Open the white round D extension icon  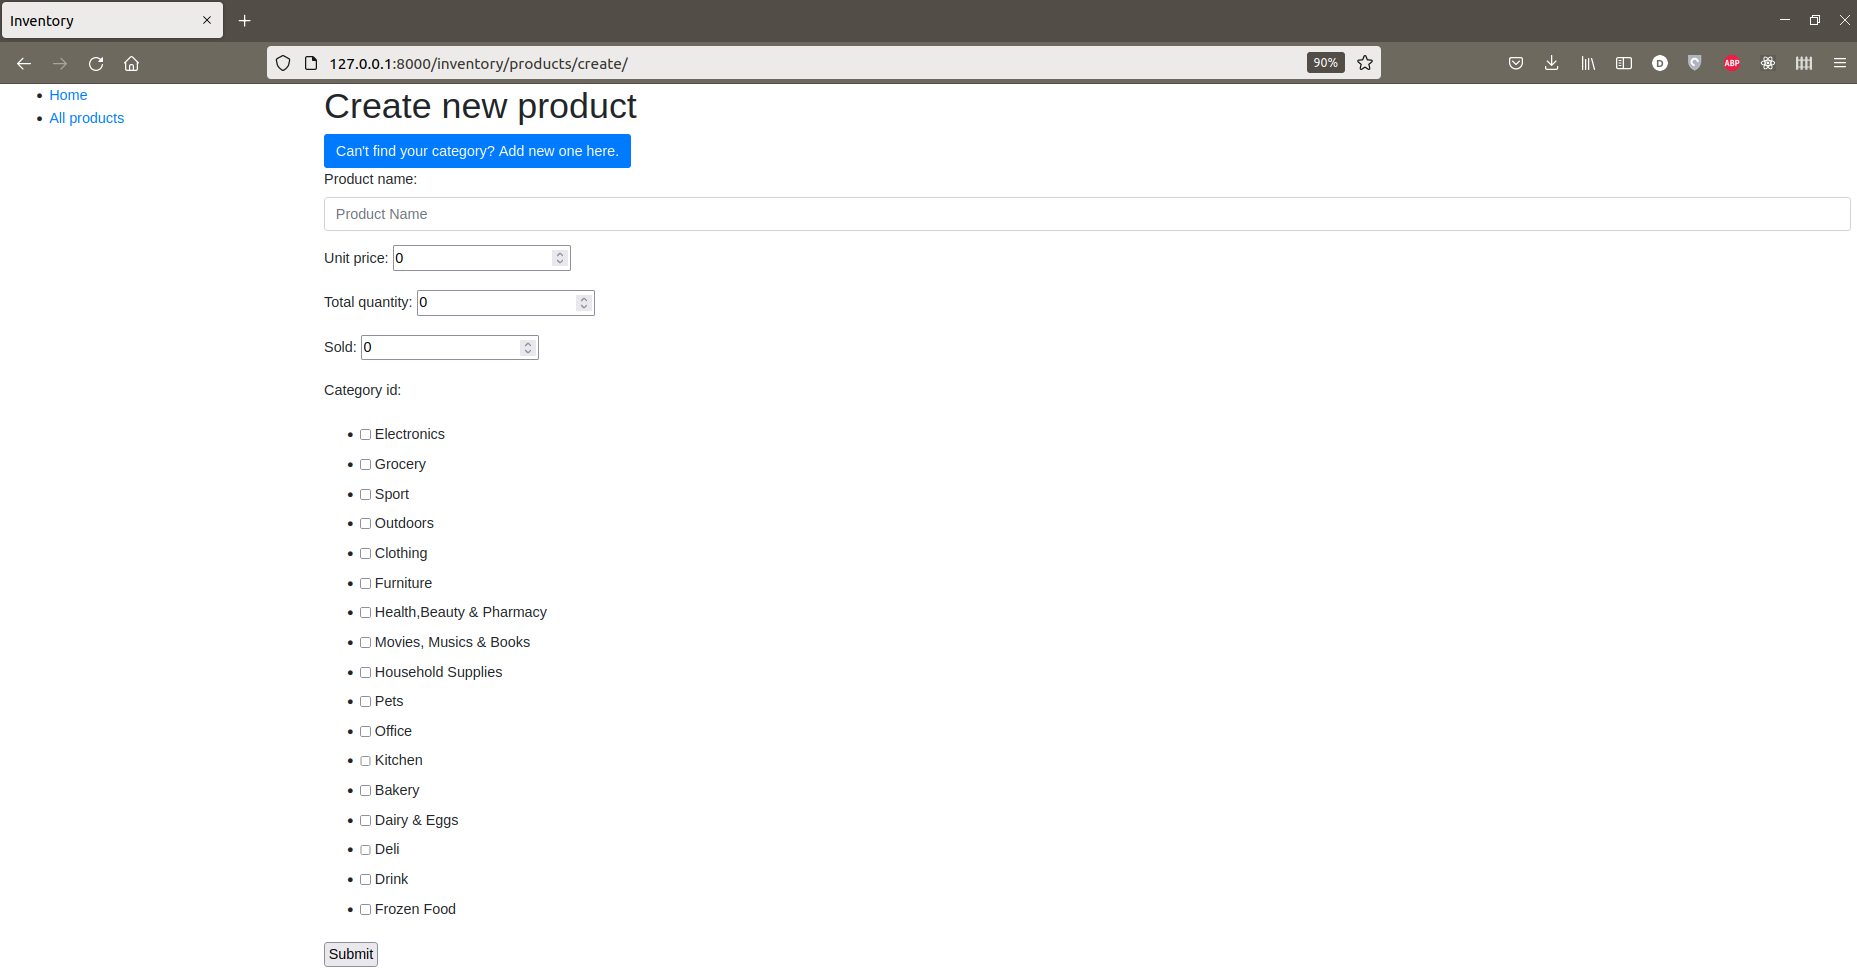coord(1660,63)
